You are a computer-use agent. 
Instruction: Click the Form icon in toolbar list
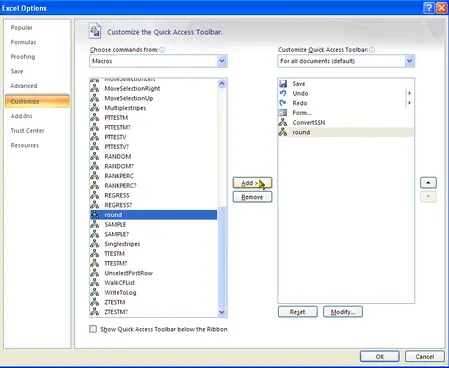pos(283,113)
